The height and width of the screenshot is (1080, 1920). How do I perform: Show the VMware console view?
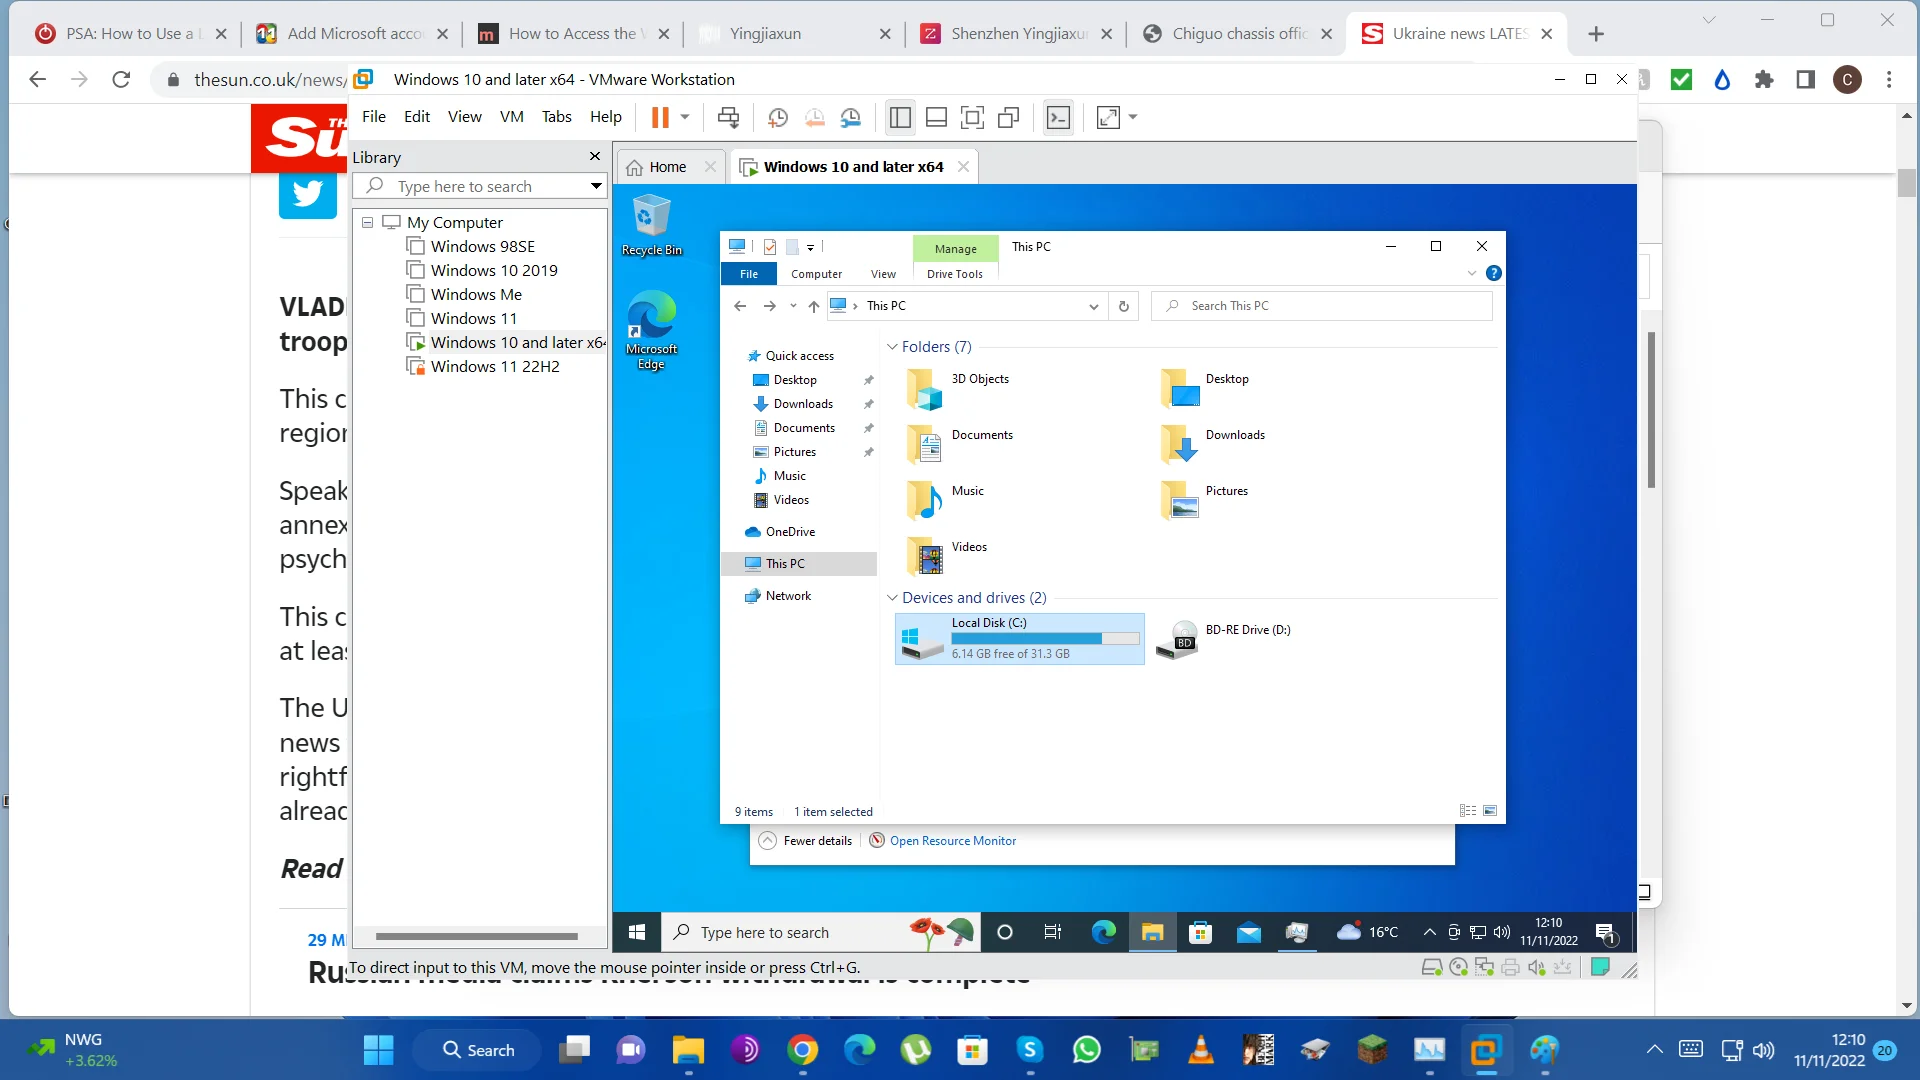1058,117
